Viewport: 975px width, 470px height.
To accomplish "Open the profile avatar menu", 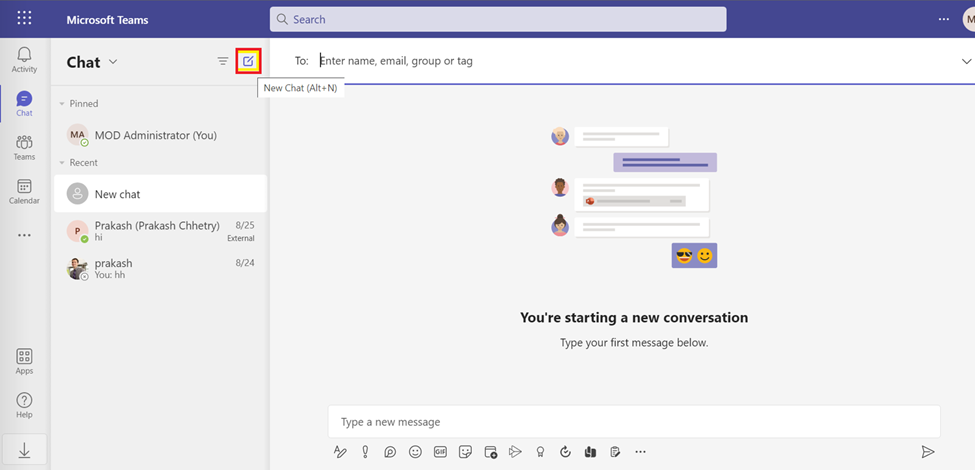I will [x=969, y=19].
